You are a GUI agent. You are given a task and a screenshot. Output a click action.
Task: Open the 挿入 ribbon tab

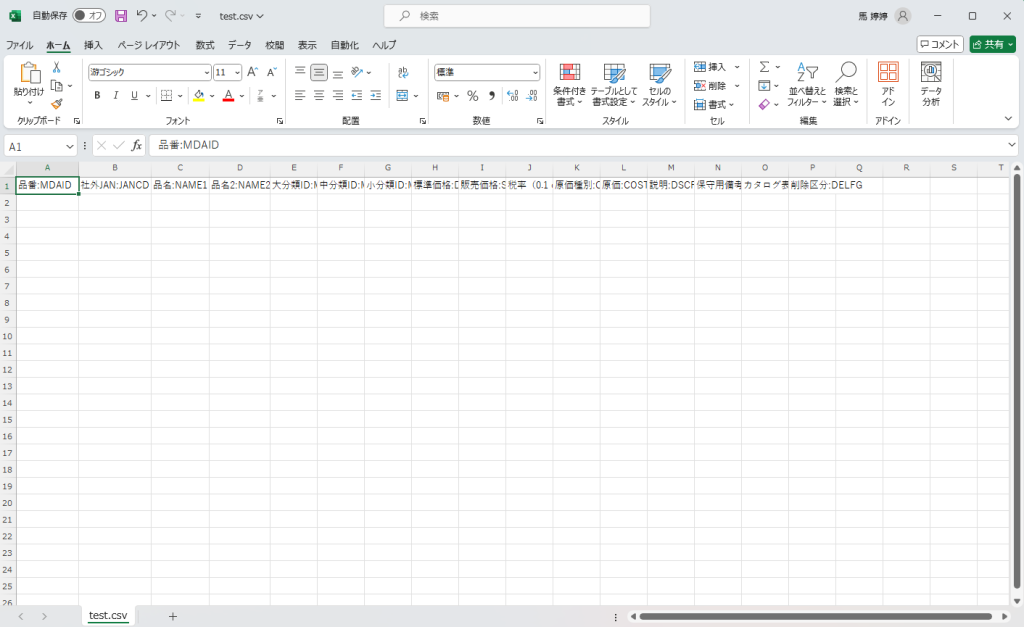point(93,45)
